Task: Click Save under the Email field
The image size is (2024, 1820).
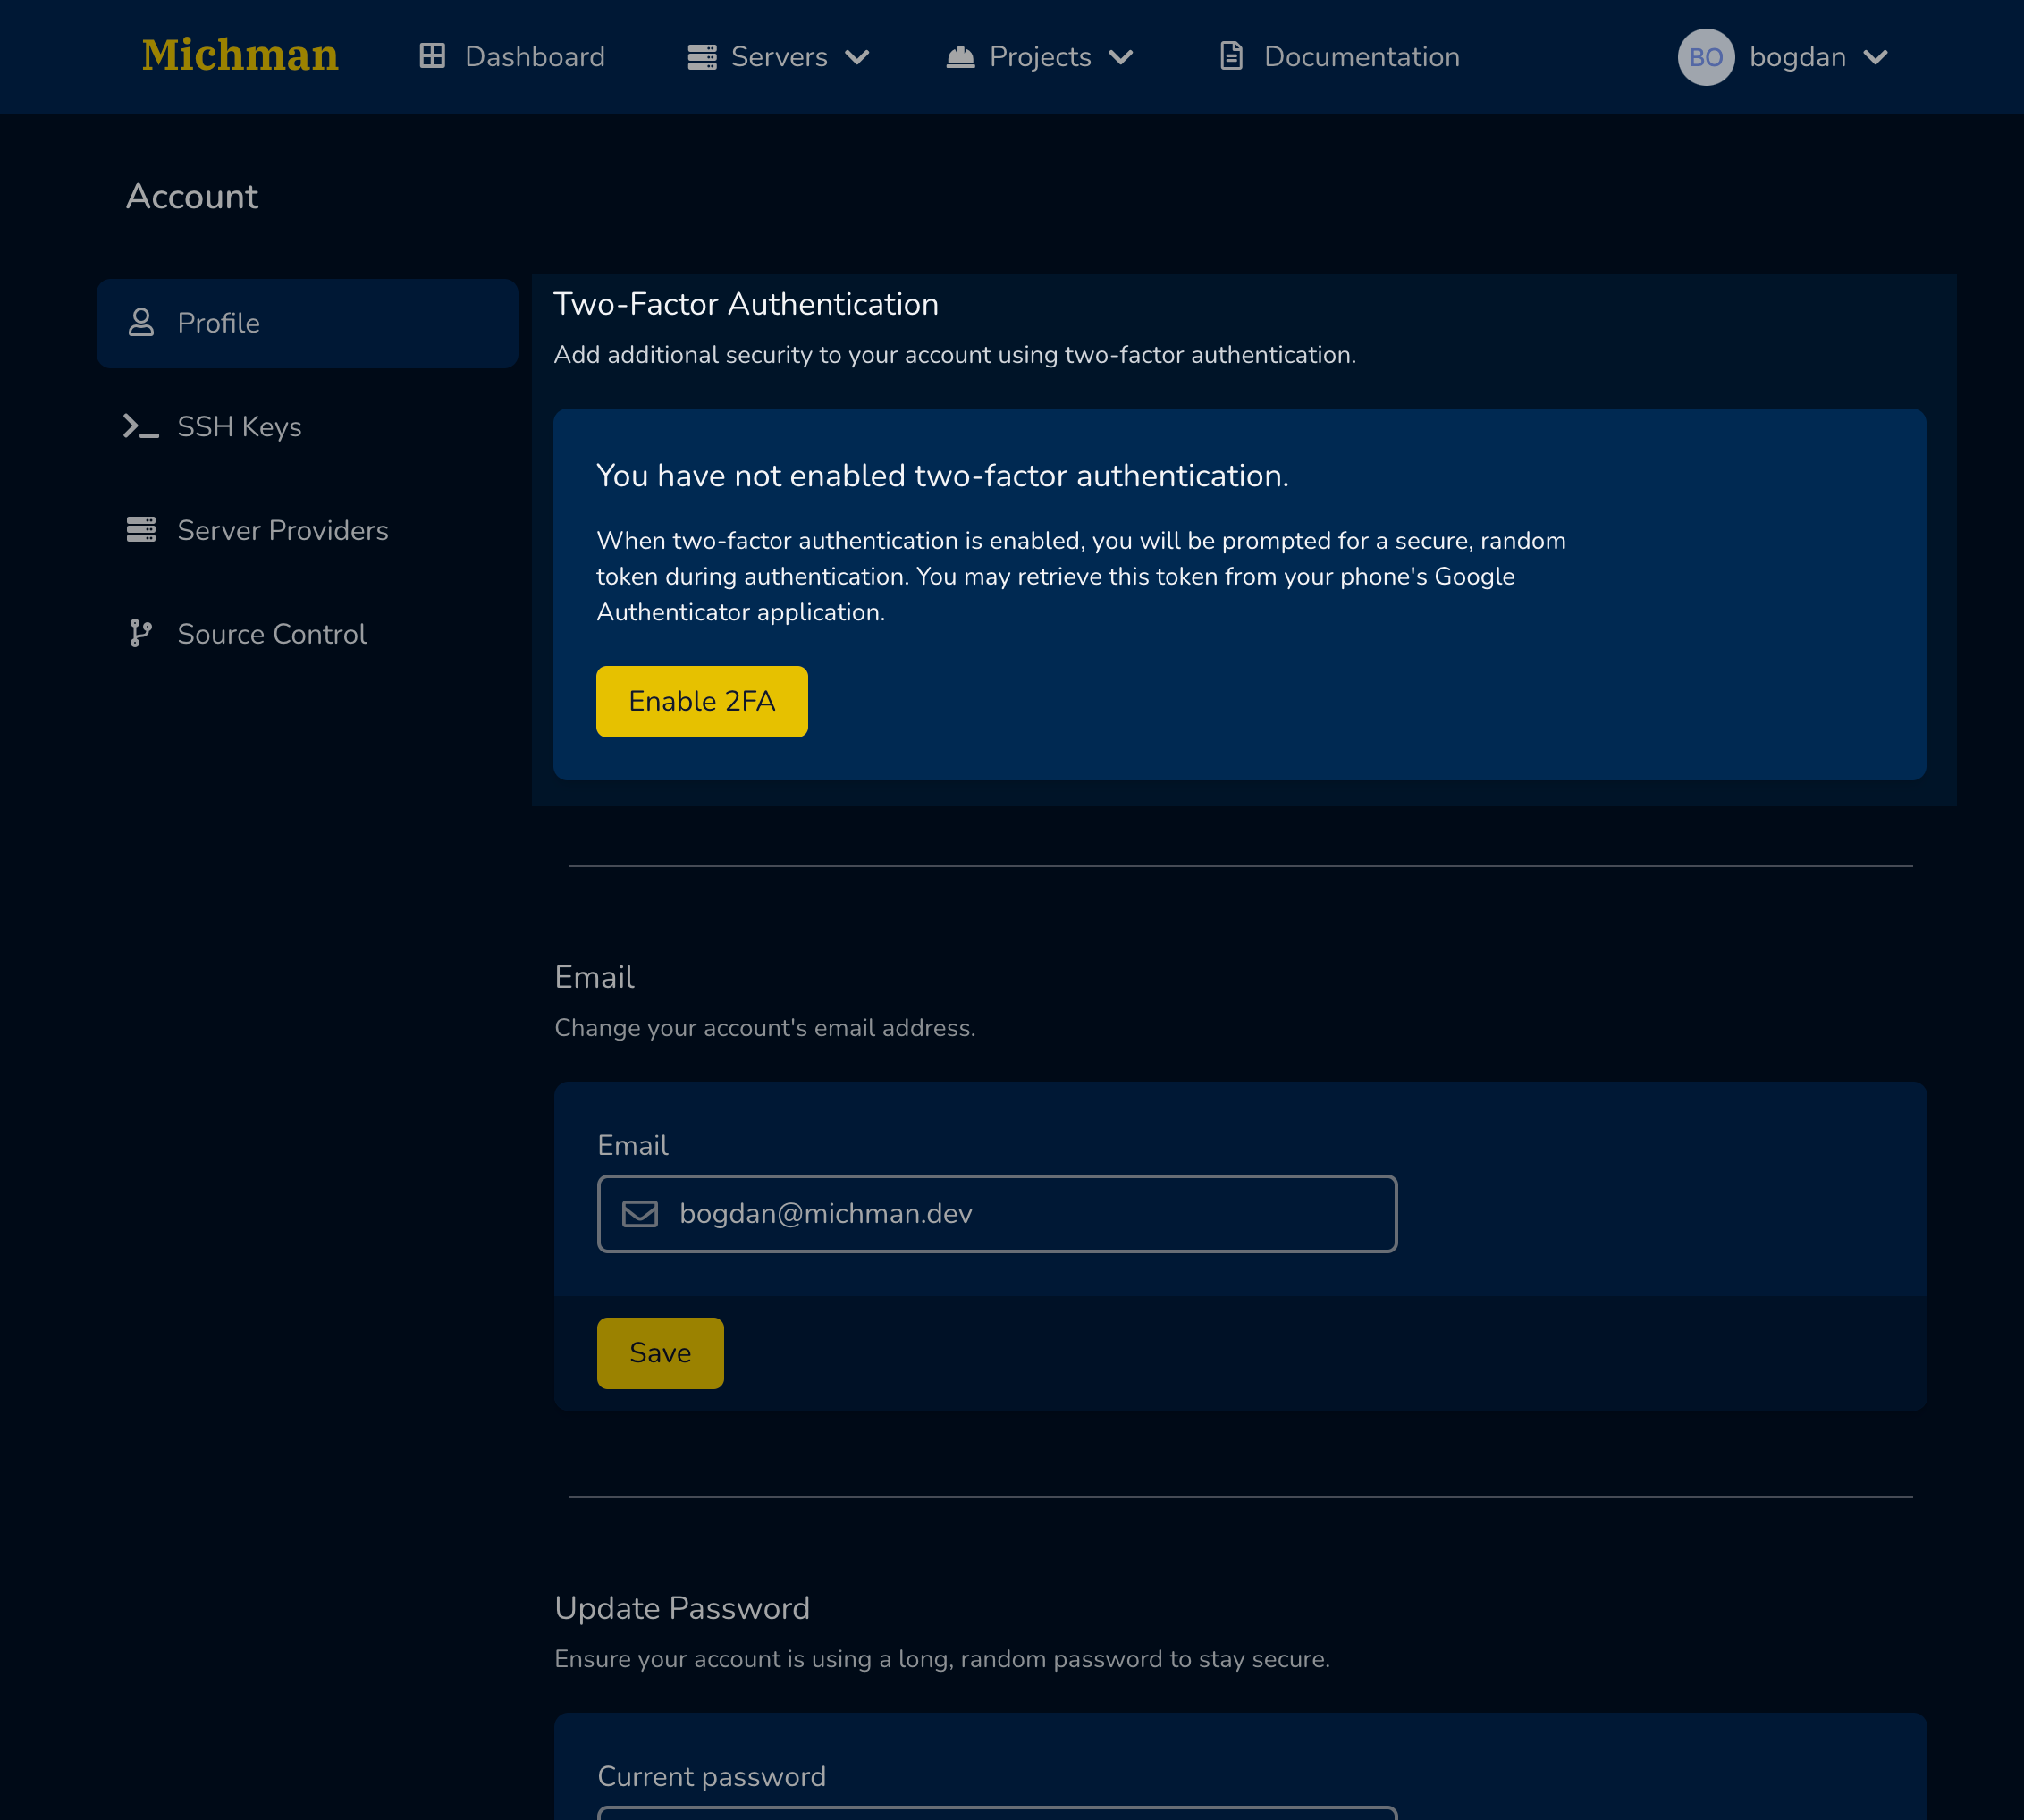Action: pos(660,1352)
